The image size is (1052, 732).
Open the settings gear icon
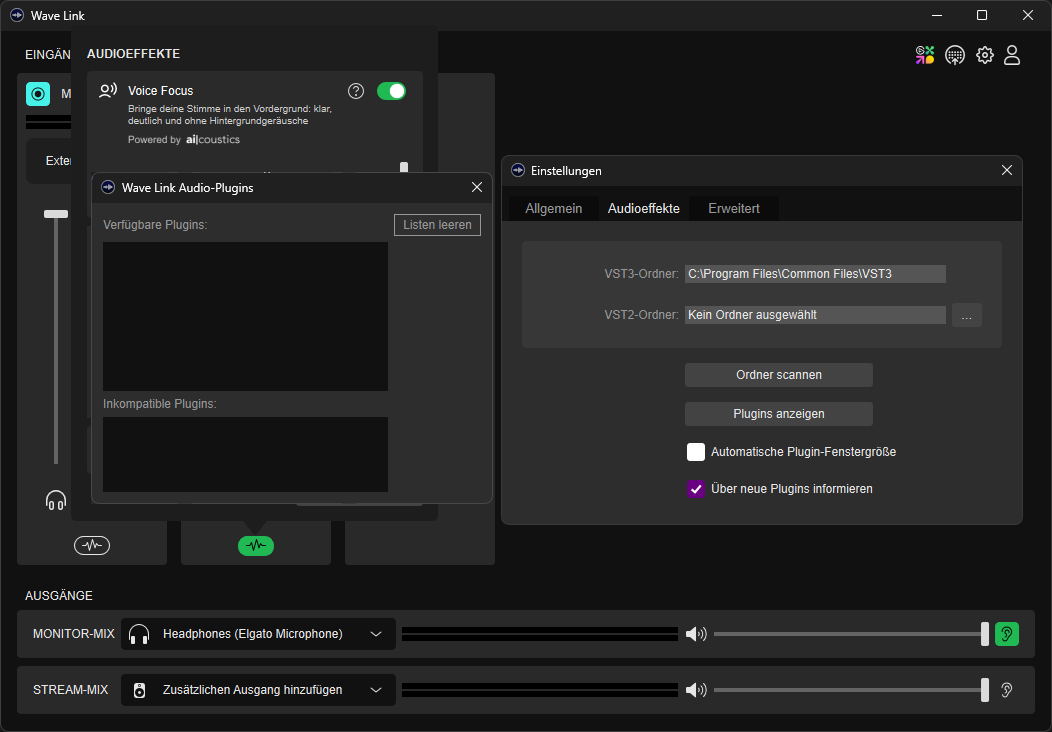pos(985,55)
